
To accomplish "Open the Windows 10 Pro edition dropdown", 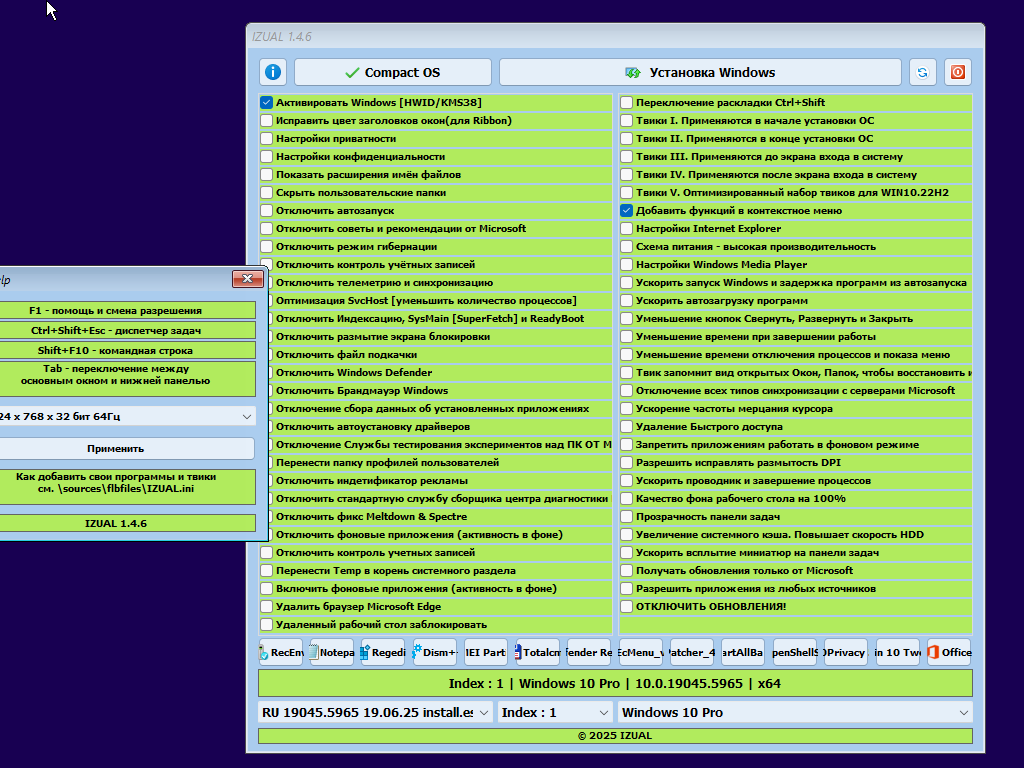I will tap(795, 712).
